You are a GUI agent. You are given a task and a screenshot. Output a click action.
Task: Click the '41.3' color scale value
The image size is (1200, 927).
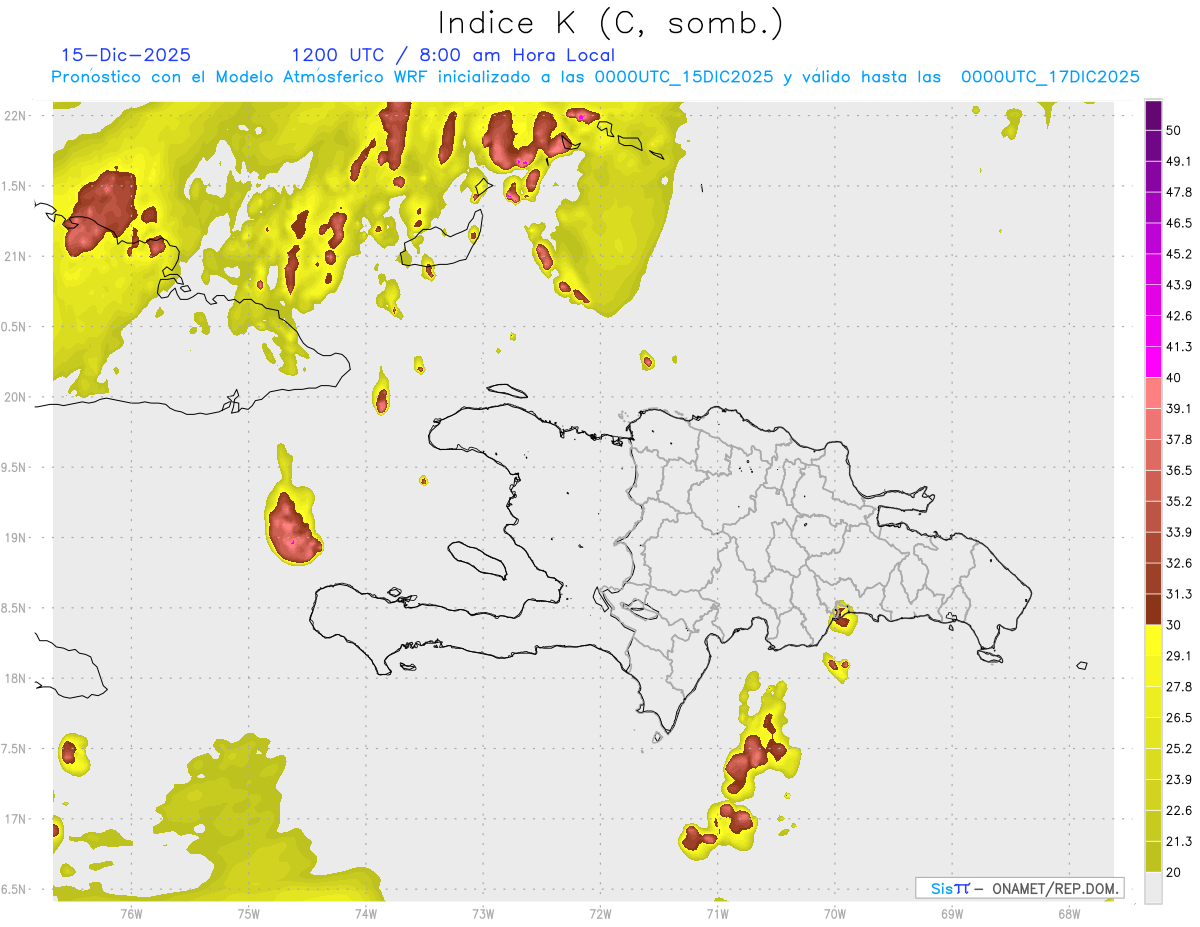tap(1179, 347)
